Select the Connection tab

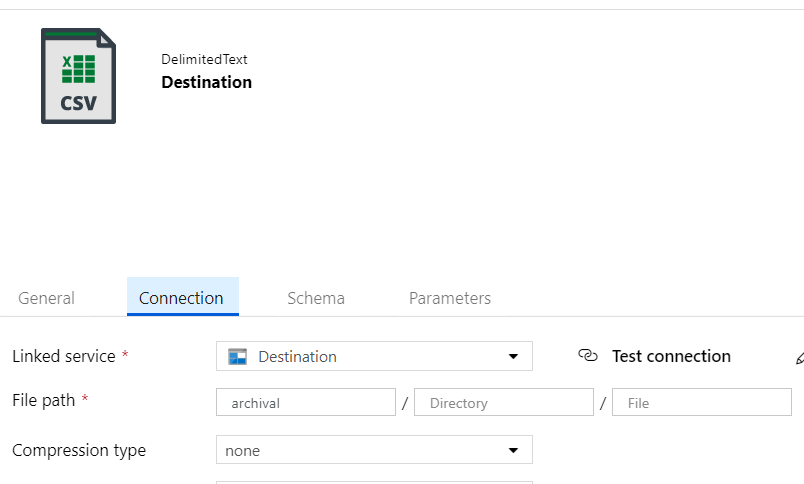(x=183, y=297)
